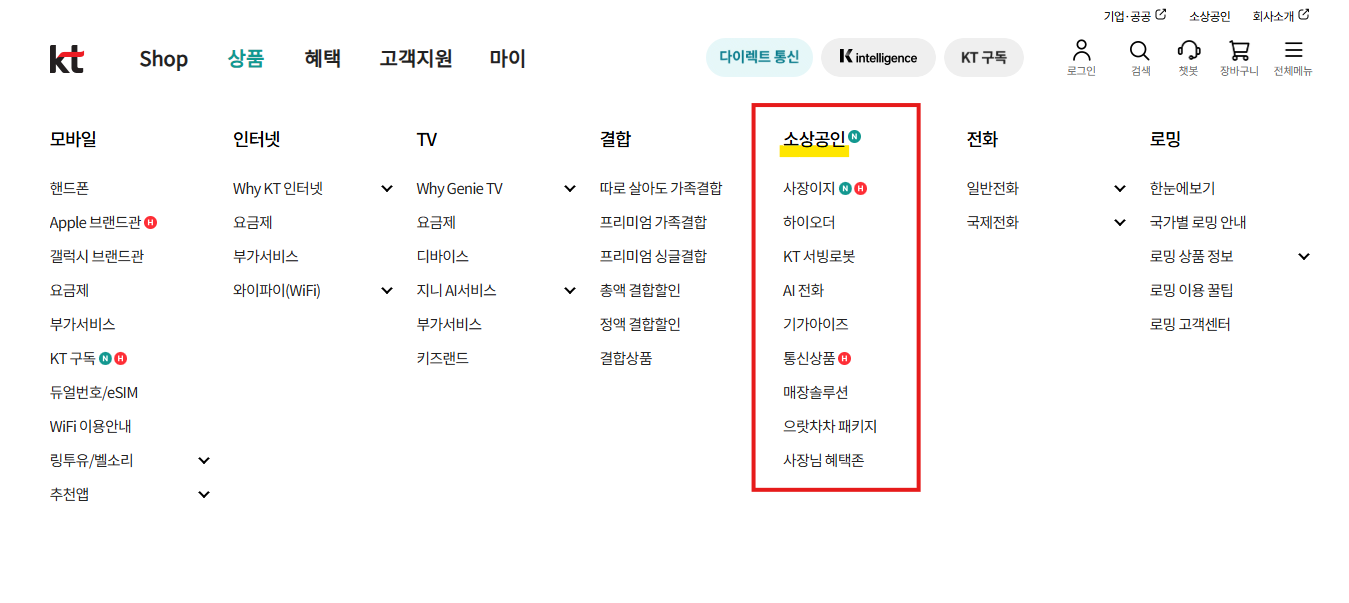
Task: Open 듀얼번호/eSIM link
Action: click(94, 393)
